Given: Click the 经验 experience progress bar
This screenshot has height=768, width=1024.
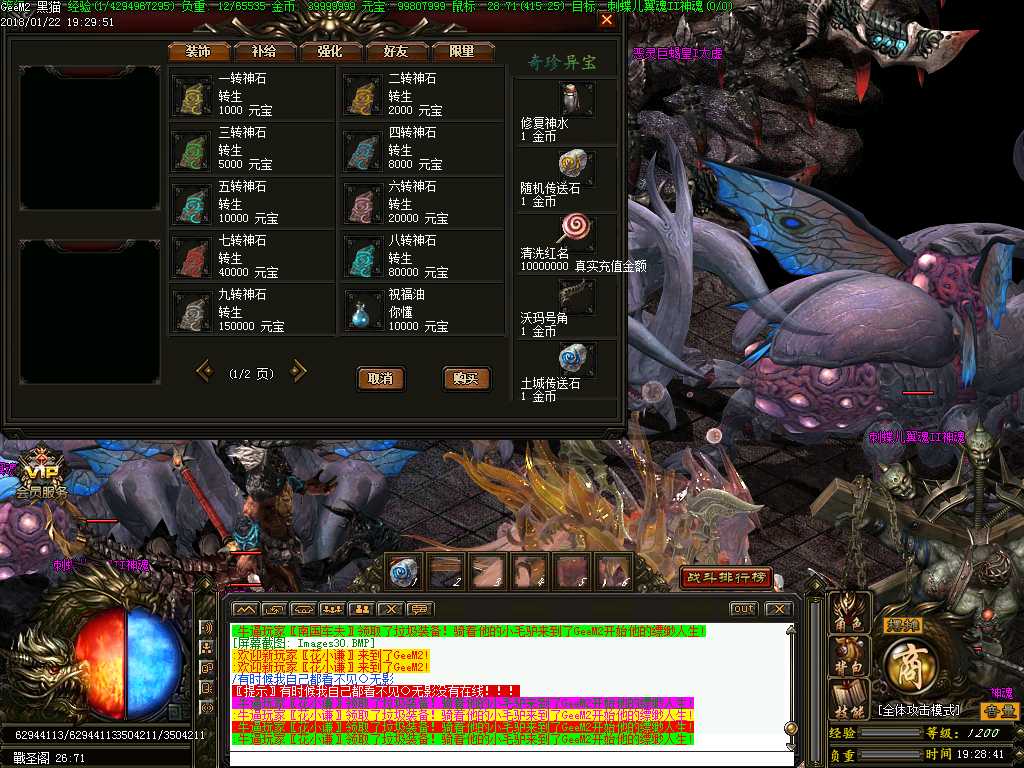Looking at the screenshot, I should pos(889,733).
